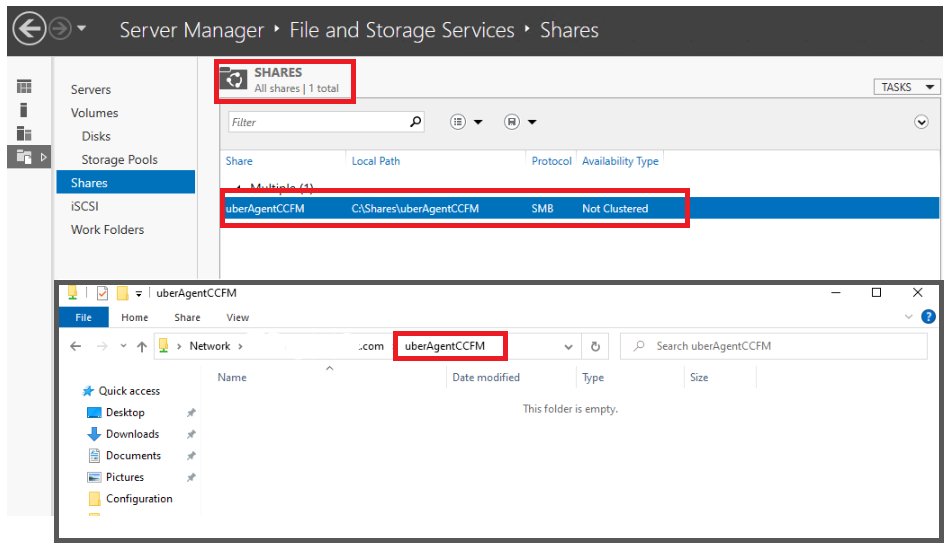The image size is (951, 549).
Task: Click Network in the address bar
Action: click(x=210, y=346)
